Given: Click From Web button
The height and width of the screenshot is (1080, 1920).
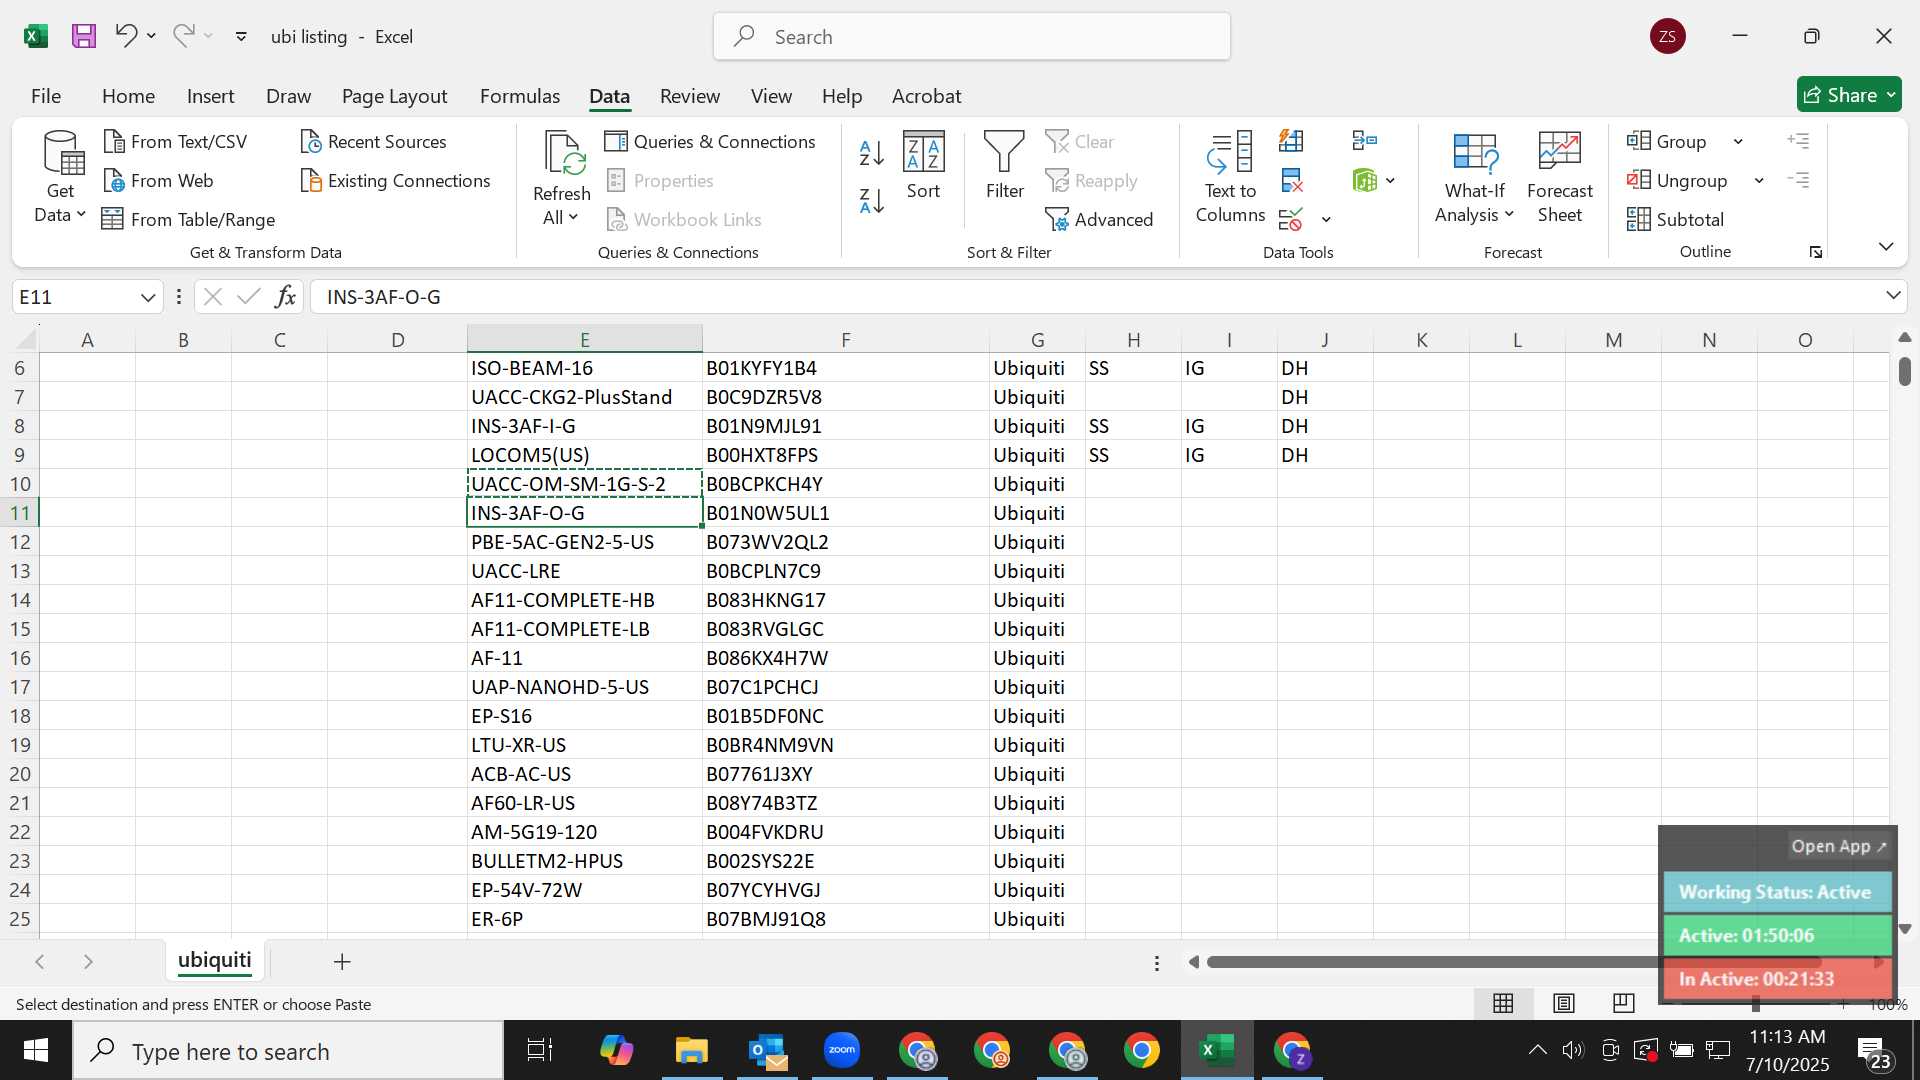Looking at the screenshot, I should pos(159,181).
